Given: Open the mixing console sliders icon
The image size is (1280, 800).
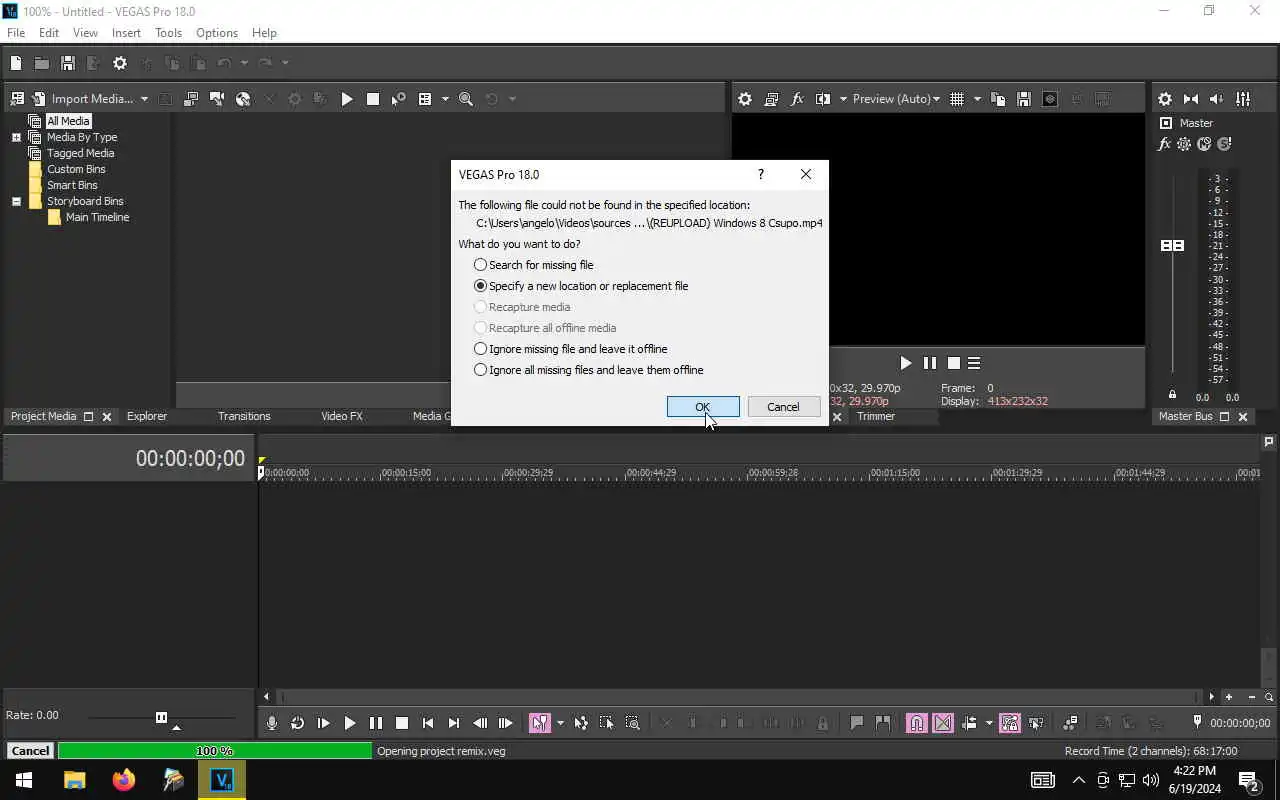Looking at the screenshot, I should click(1243, 99).
